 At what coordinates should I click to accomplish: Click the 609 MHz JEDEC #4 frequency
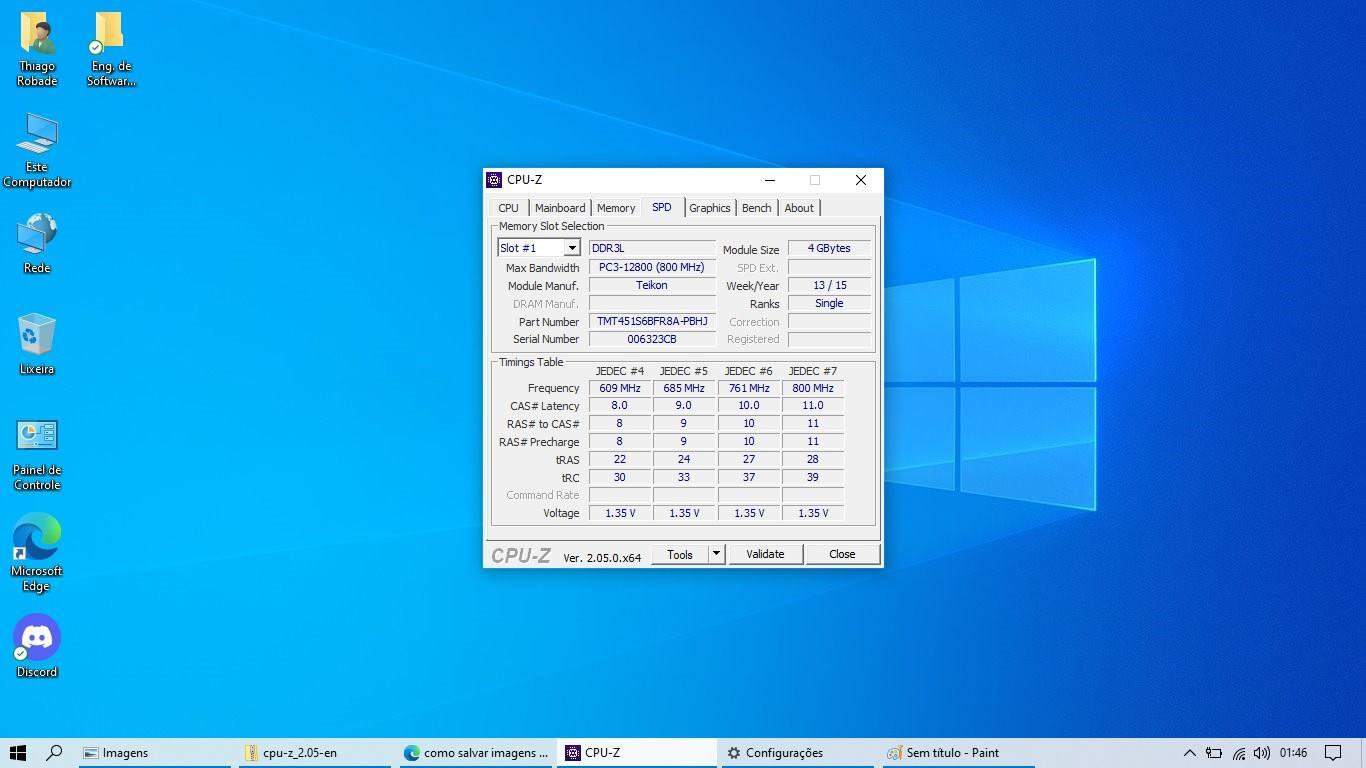pyautogui.click(x=620, y=388)
